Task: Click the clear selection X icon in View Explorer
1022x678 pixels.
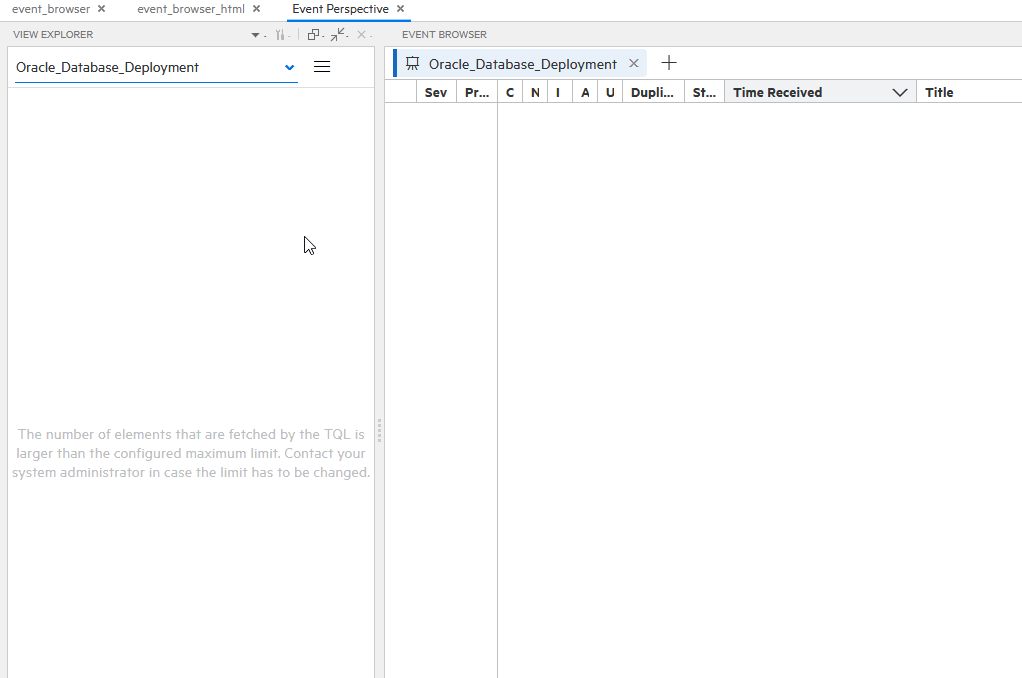Action: pyautogui.click(x=361, y=34)
